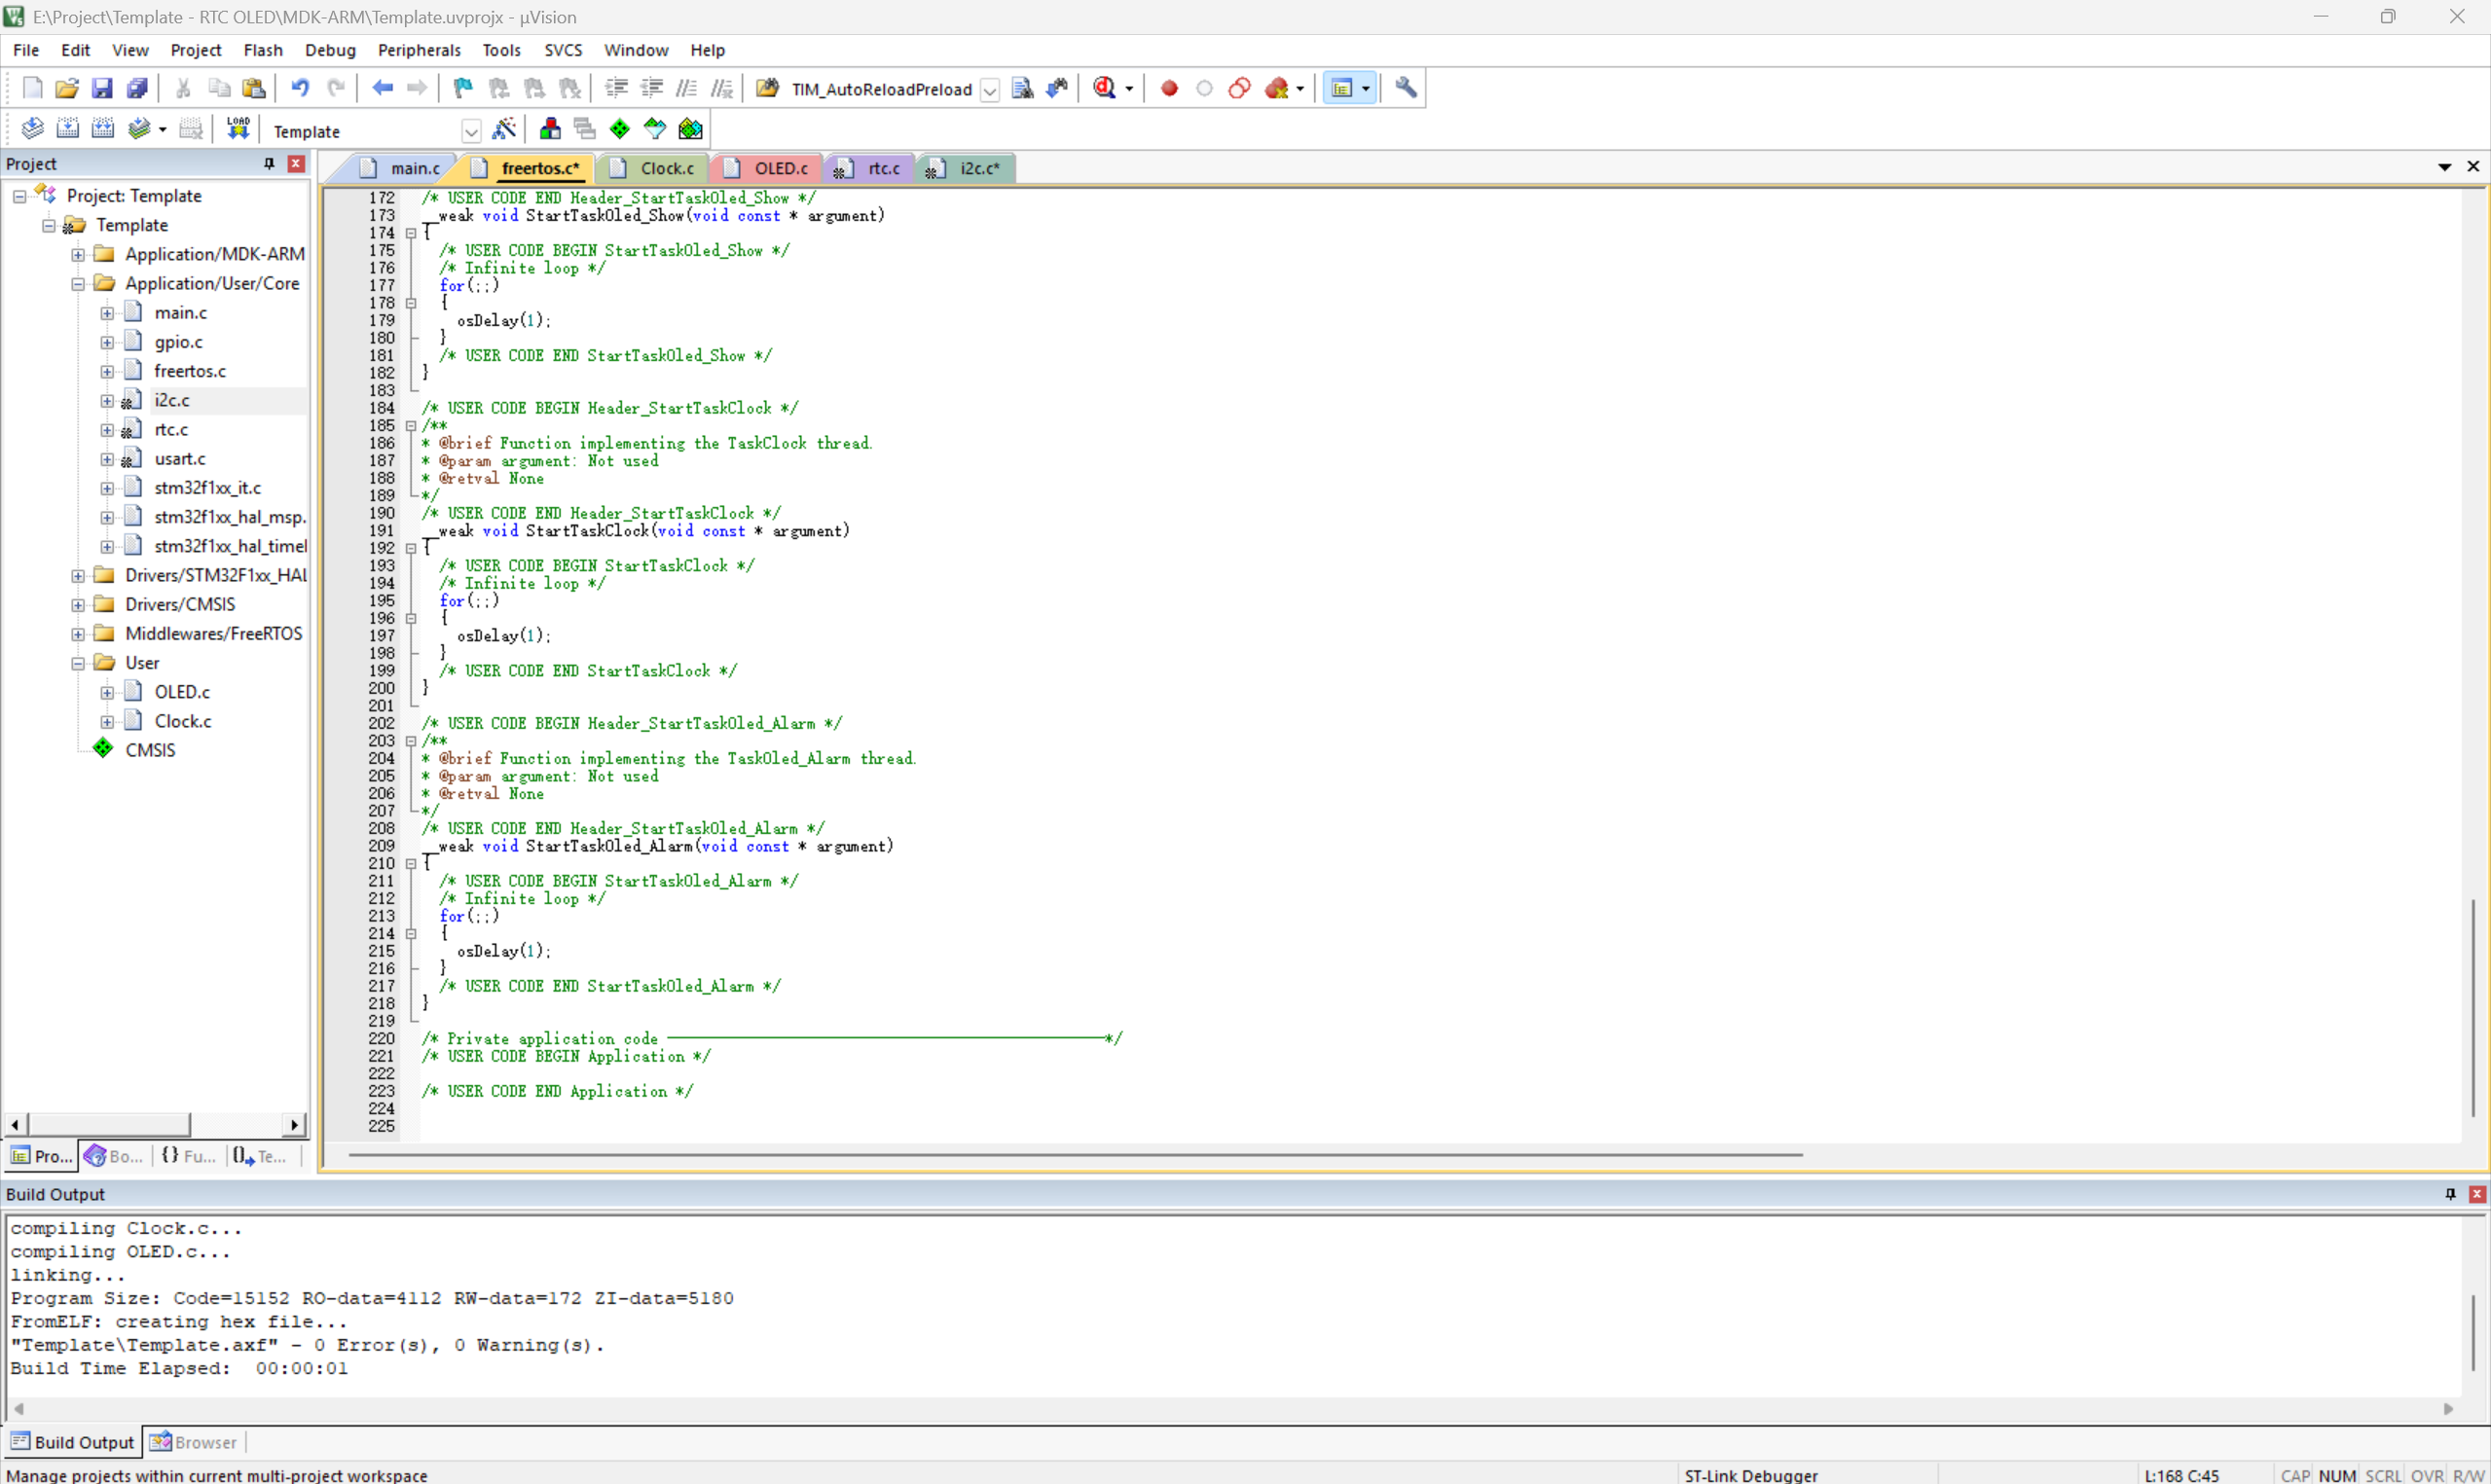Image resolution: width=2491 pixels, height=1484 pixels.
Task: Open the Peripherals menu
Action: (x=418, y=50)
